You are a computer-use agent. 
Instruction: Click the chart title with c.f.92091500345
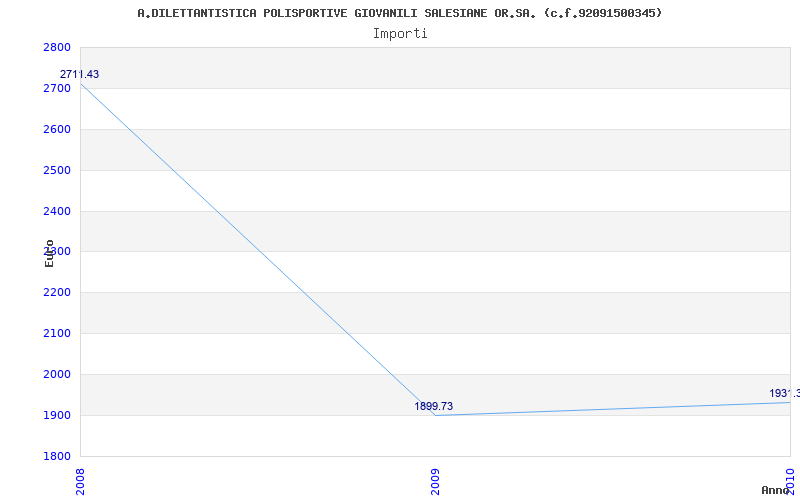click(x=399, y=13)
